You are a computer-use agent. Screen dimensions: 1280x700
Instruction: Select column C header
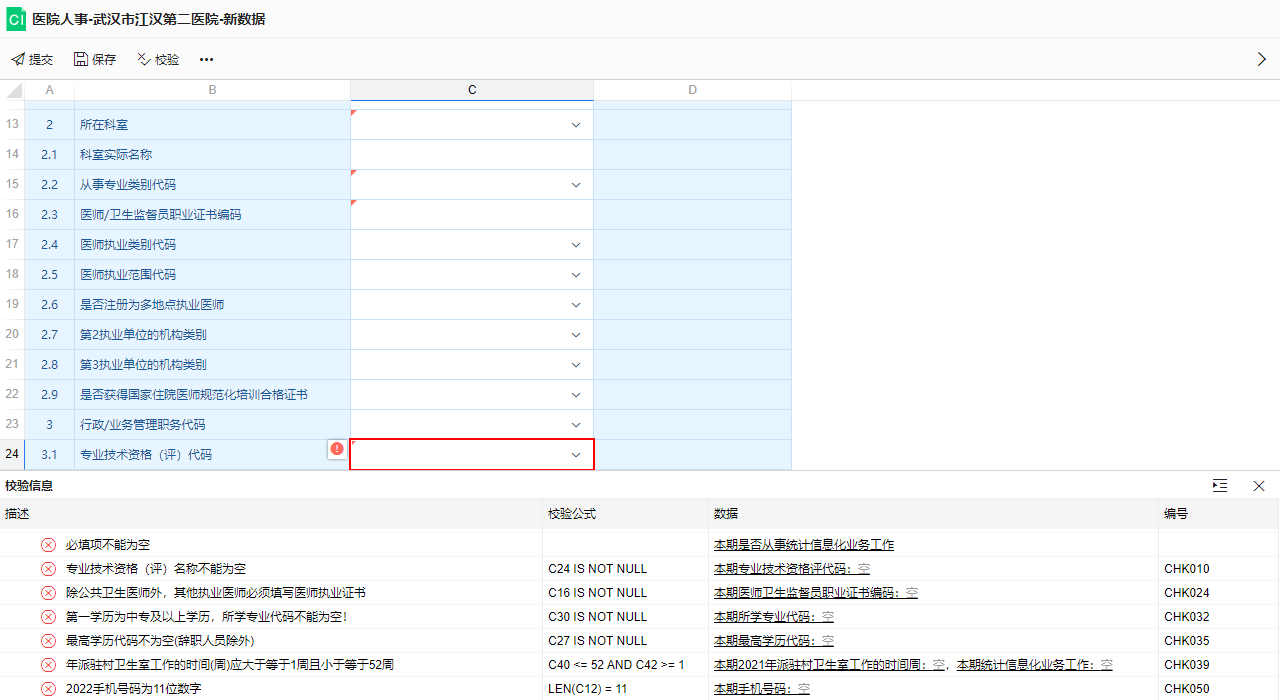[472, 90]
